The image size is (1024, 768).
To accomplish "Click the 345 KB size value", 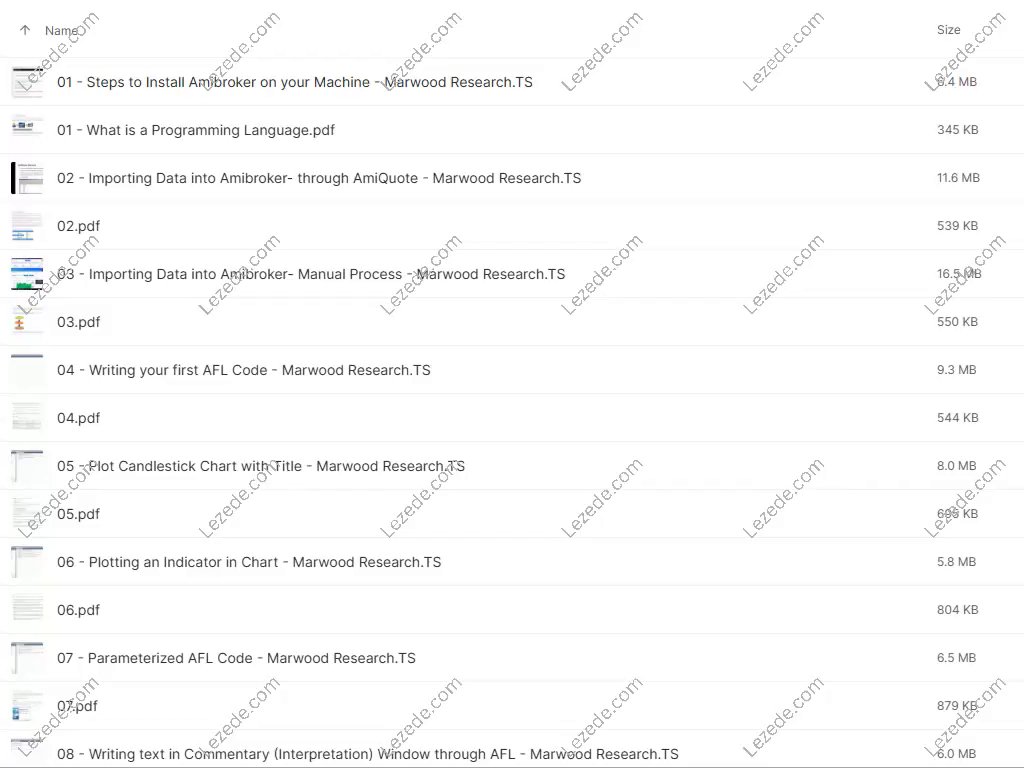I will (x=957, y=130).
